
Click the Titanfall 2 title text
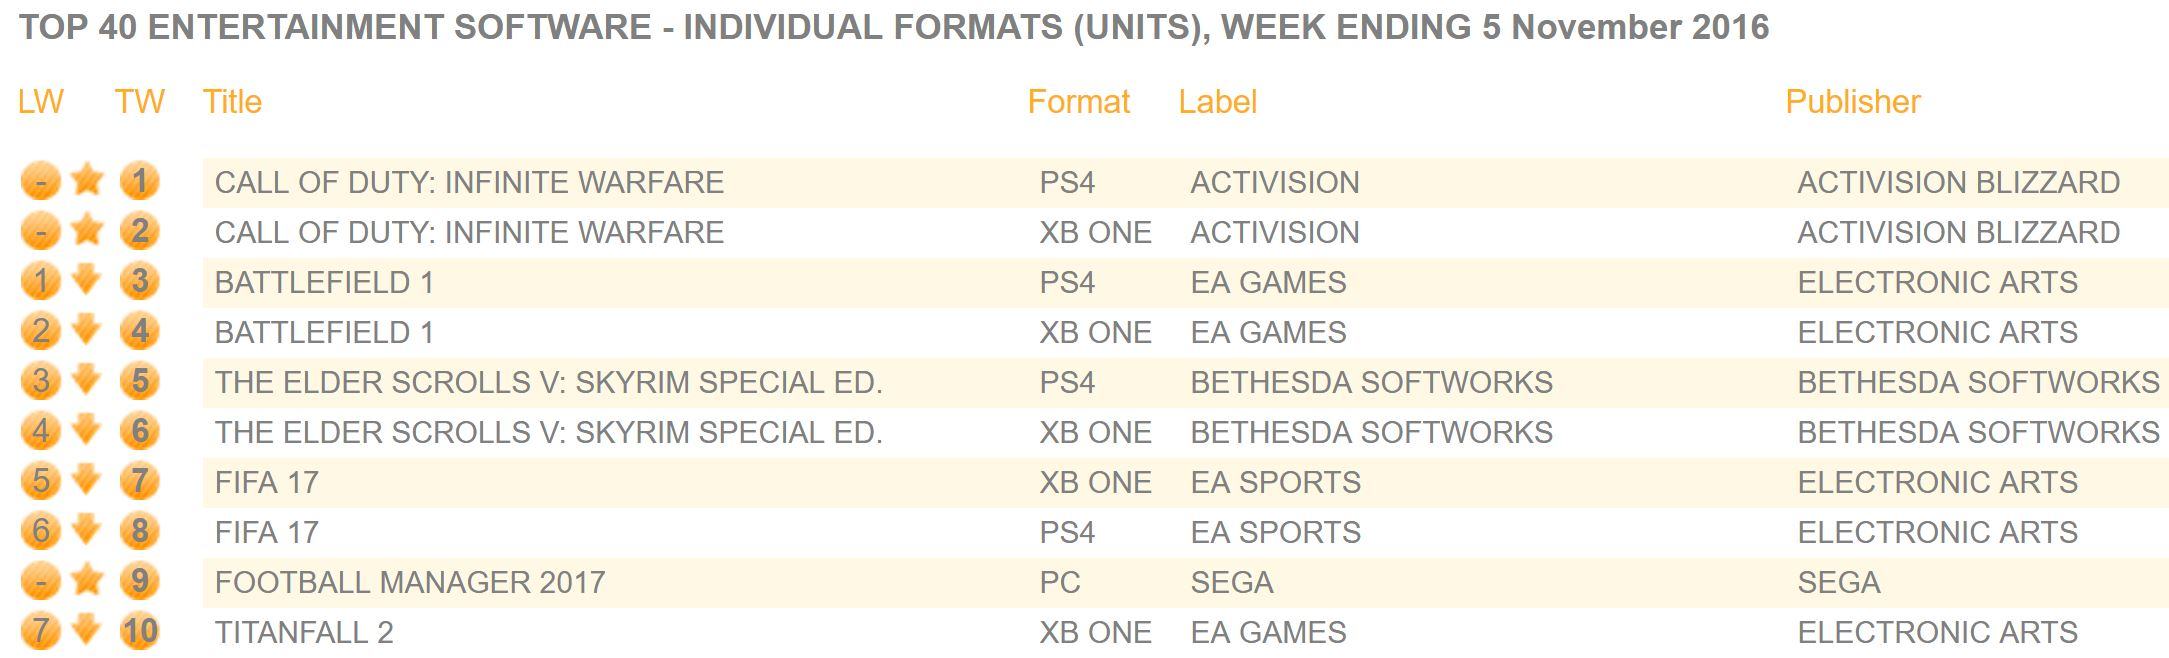304,632
